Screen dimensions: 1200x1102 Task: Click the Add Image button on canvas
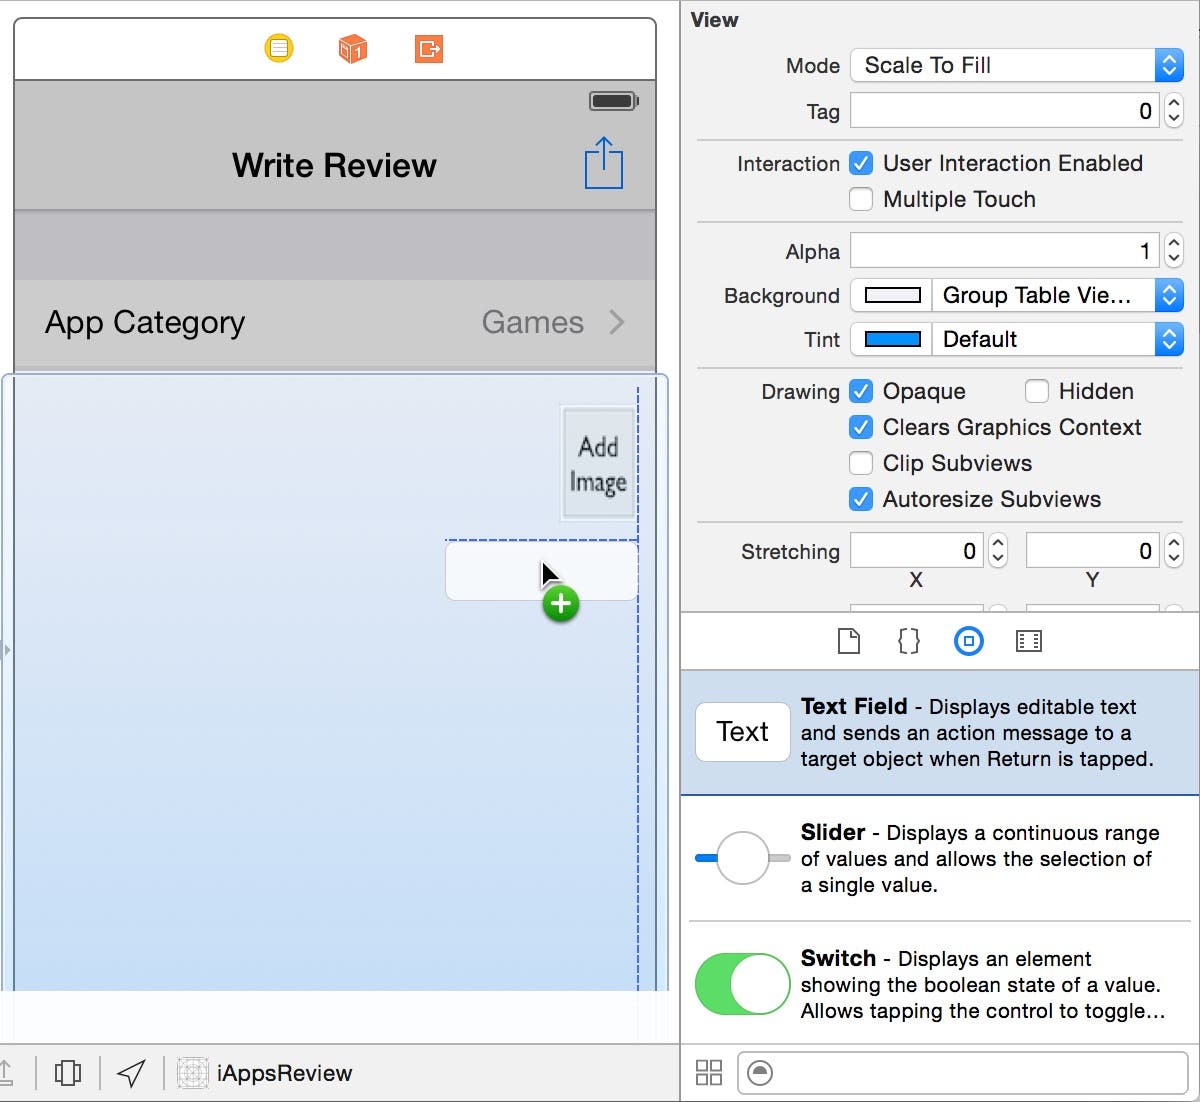(x=598, y=463)
